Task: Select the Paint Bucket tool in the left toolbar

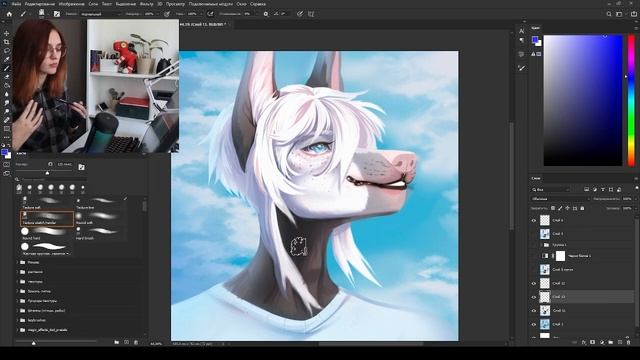Action: 7,85
